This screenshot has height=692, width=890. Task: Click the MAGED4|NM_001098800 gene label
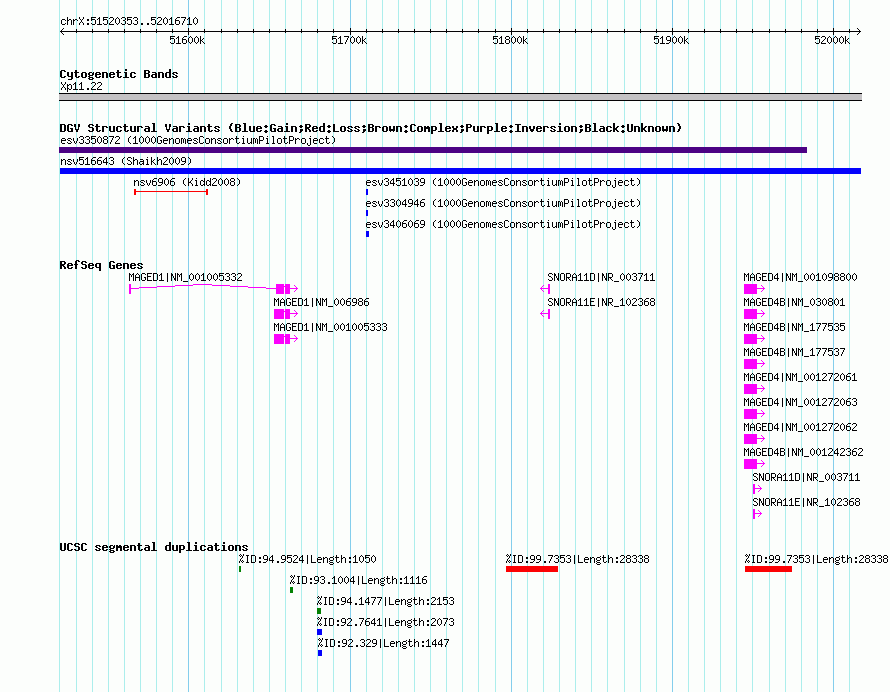pyautogui.click(x=800, y=277)
